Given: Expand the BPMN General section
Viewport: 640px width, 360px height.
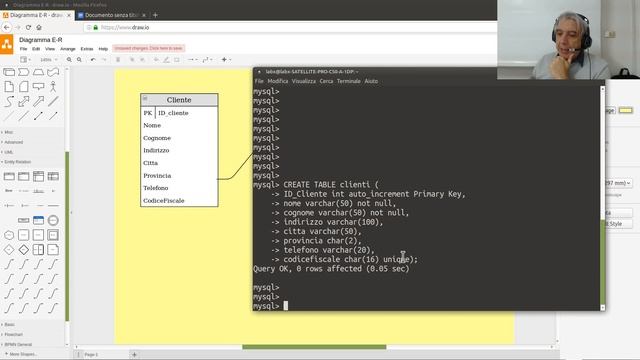Looking at the screenshot, I should click(17, 344).
